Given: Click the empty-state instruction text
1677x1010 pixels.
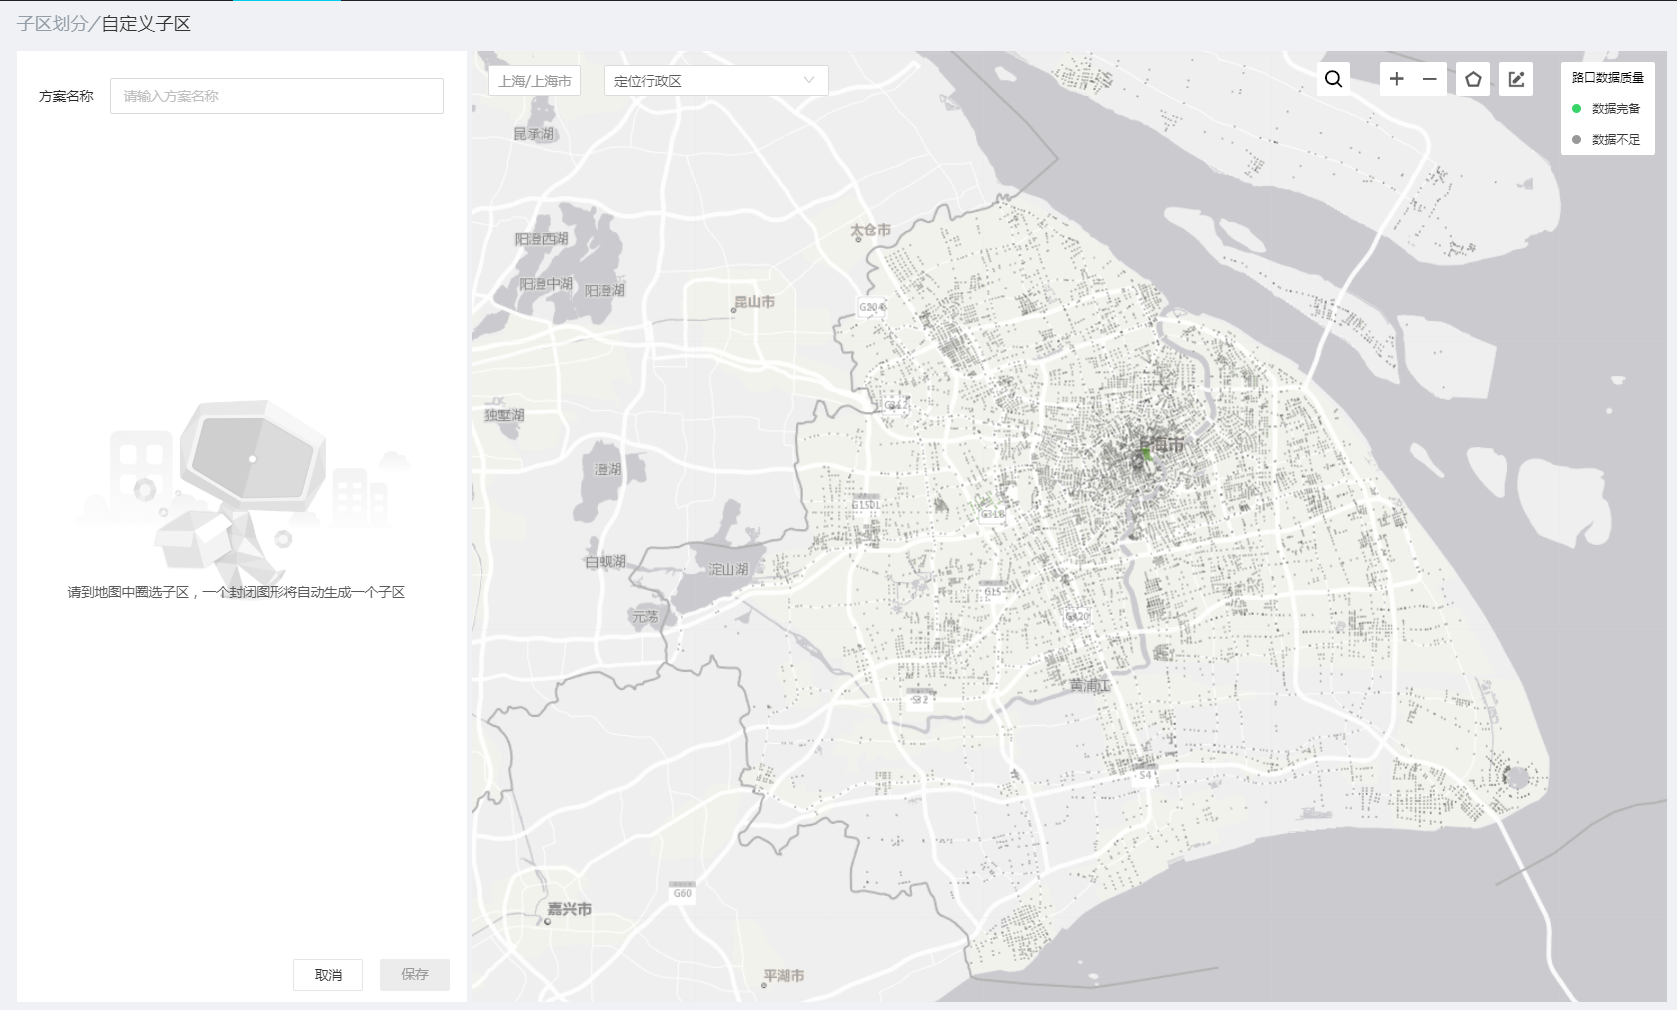Looking at the screenshot, I should pyautogui.click(x=236, y=592).
